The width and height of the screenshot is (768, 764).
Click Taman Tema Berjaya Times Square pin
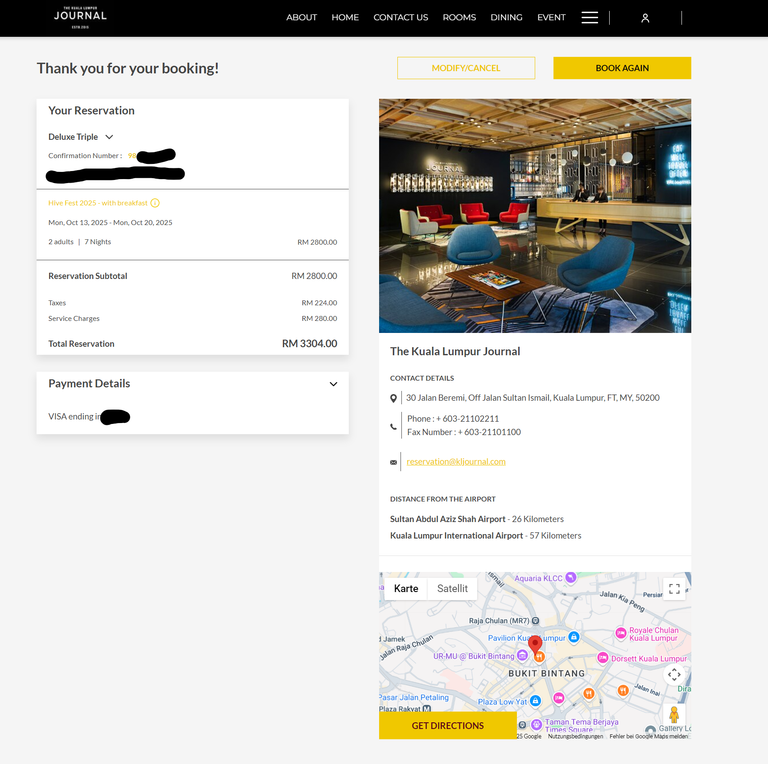(536, 724)
